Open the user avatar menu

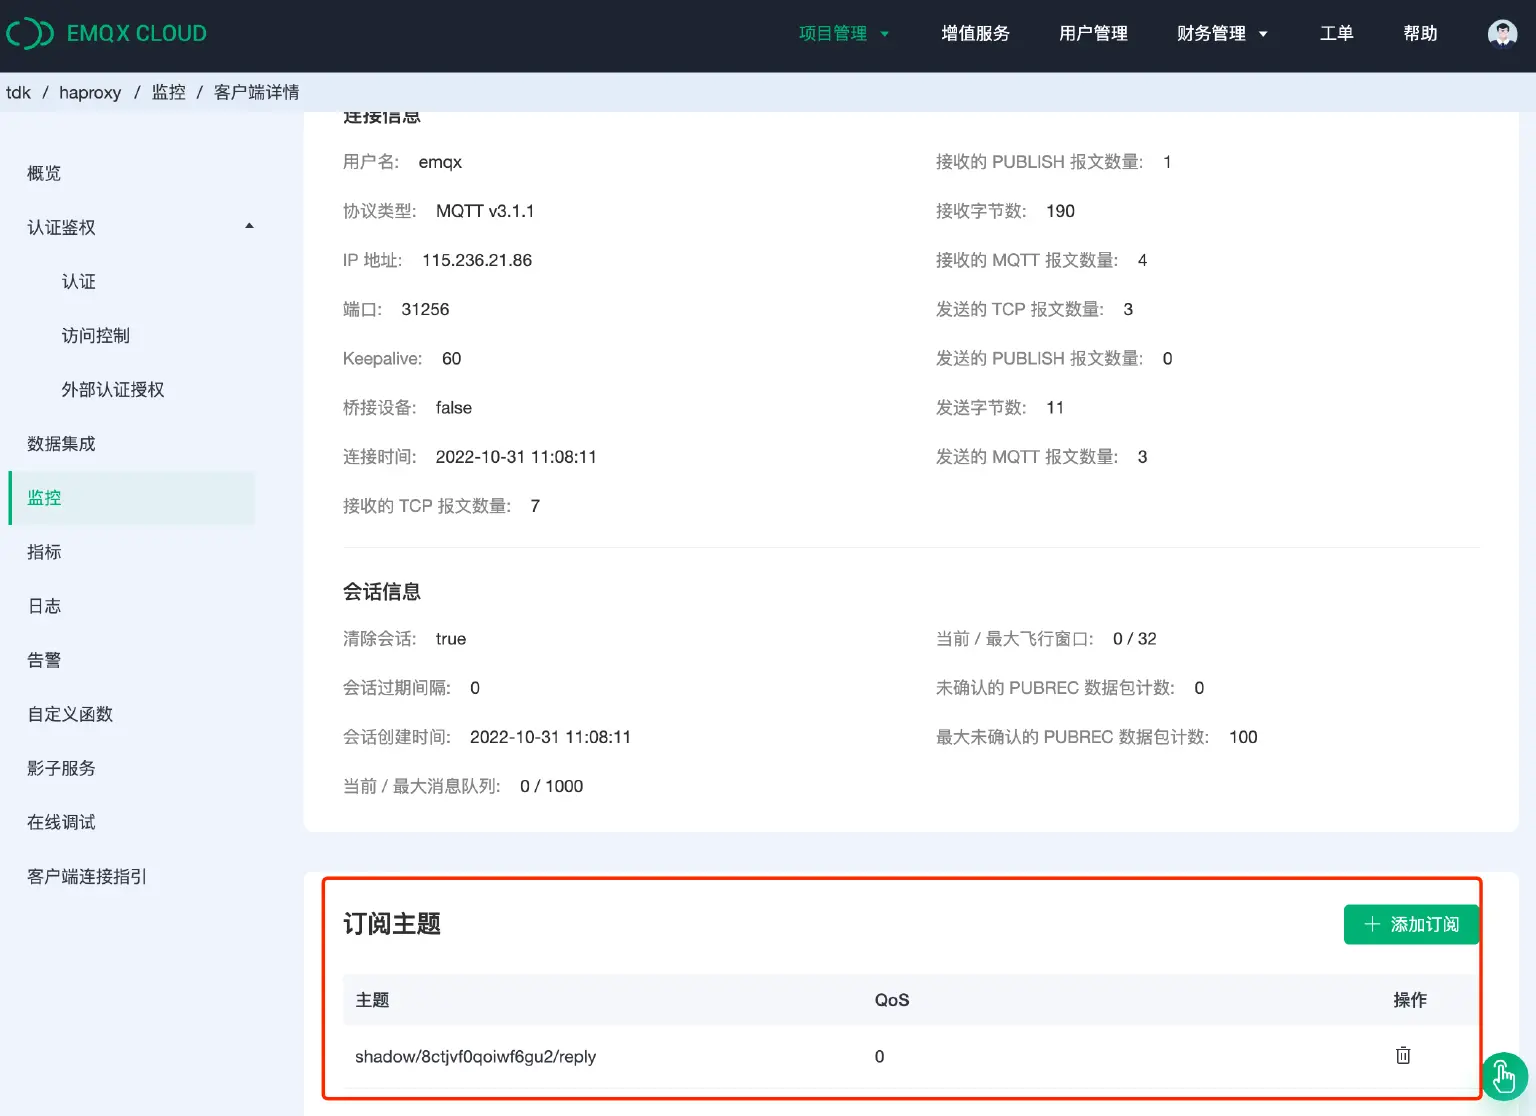[x=1501, y=33]
